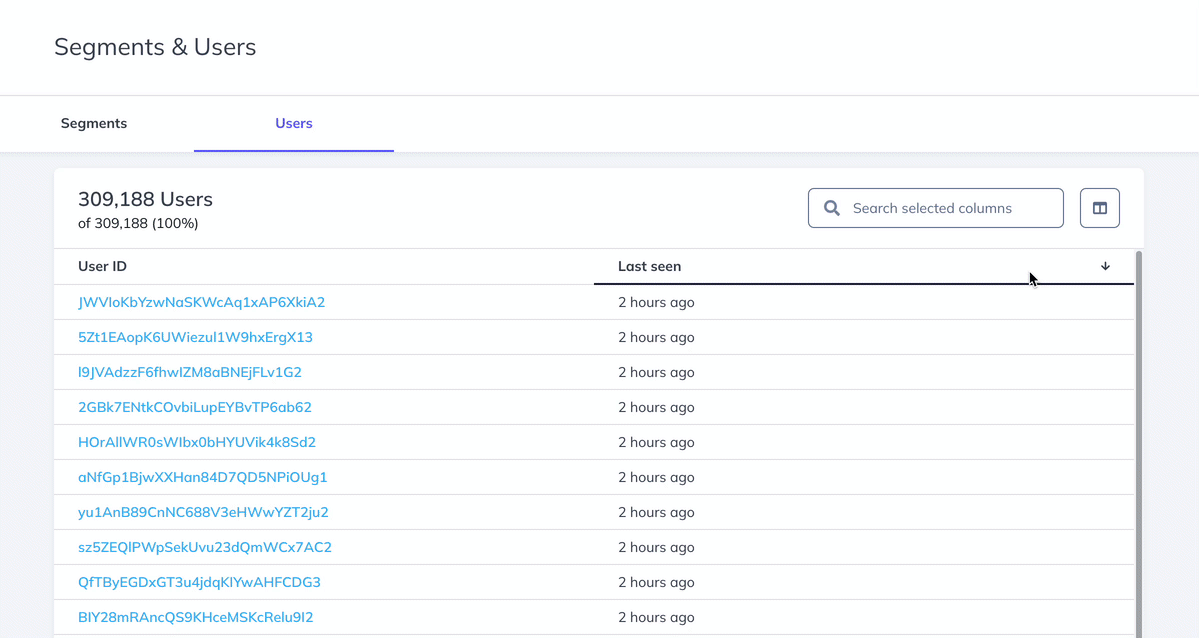Open user aNfGp1BjwXXHan84D7QD5NPiOUg1
The width and height of the screenshot is (1199, 638).
tap(203, 477)
